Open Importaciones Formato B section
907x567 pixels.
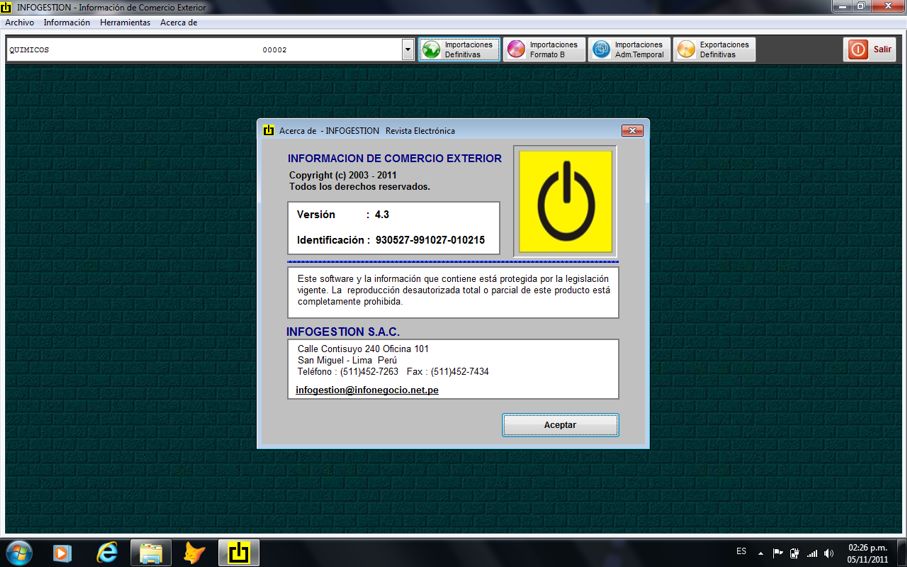tap(543, 50)
